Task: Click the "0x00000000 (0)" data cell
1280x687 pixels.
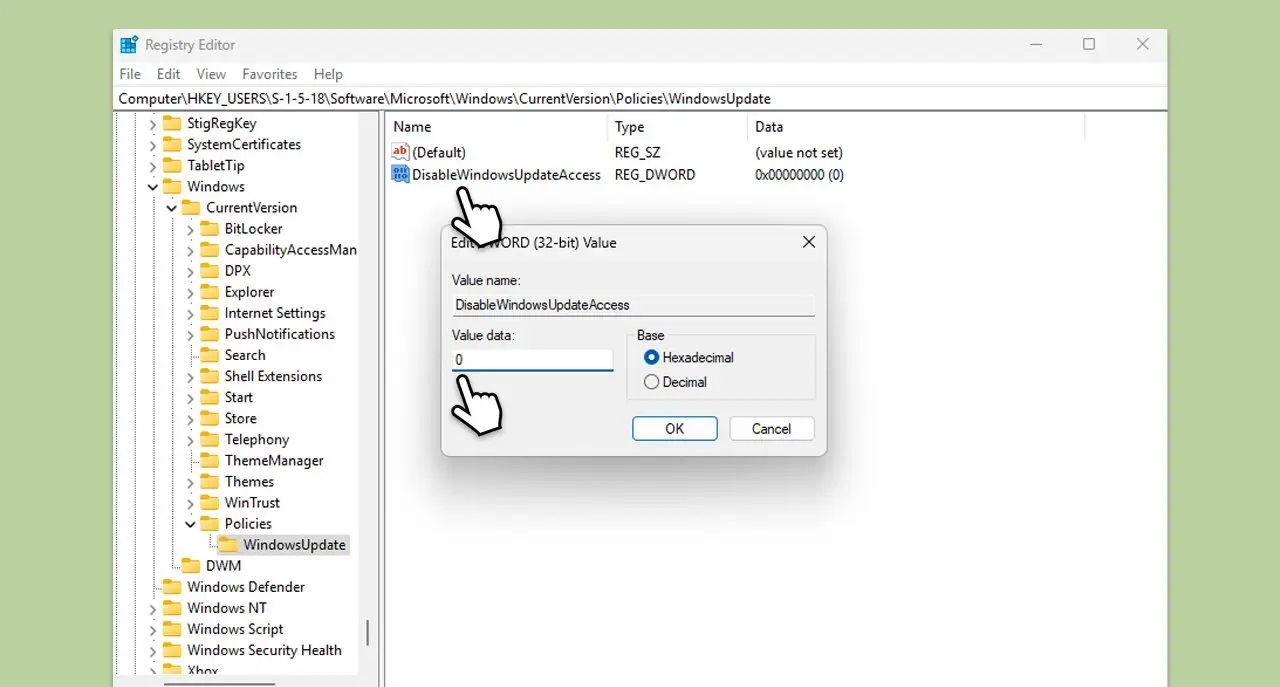Action: tap(800, 174)
